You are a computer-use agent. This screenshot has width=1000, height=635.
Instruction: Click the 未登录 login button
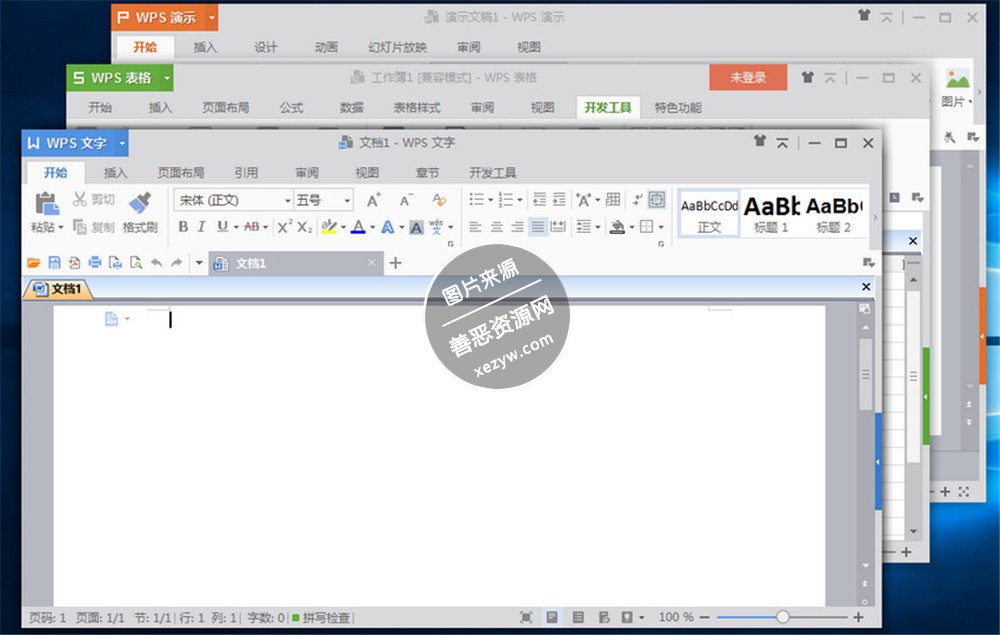pos(748,77)
